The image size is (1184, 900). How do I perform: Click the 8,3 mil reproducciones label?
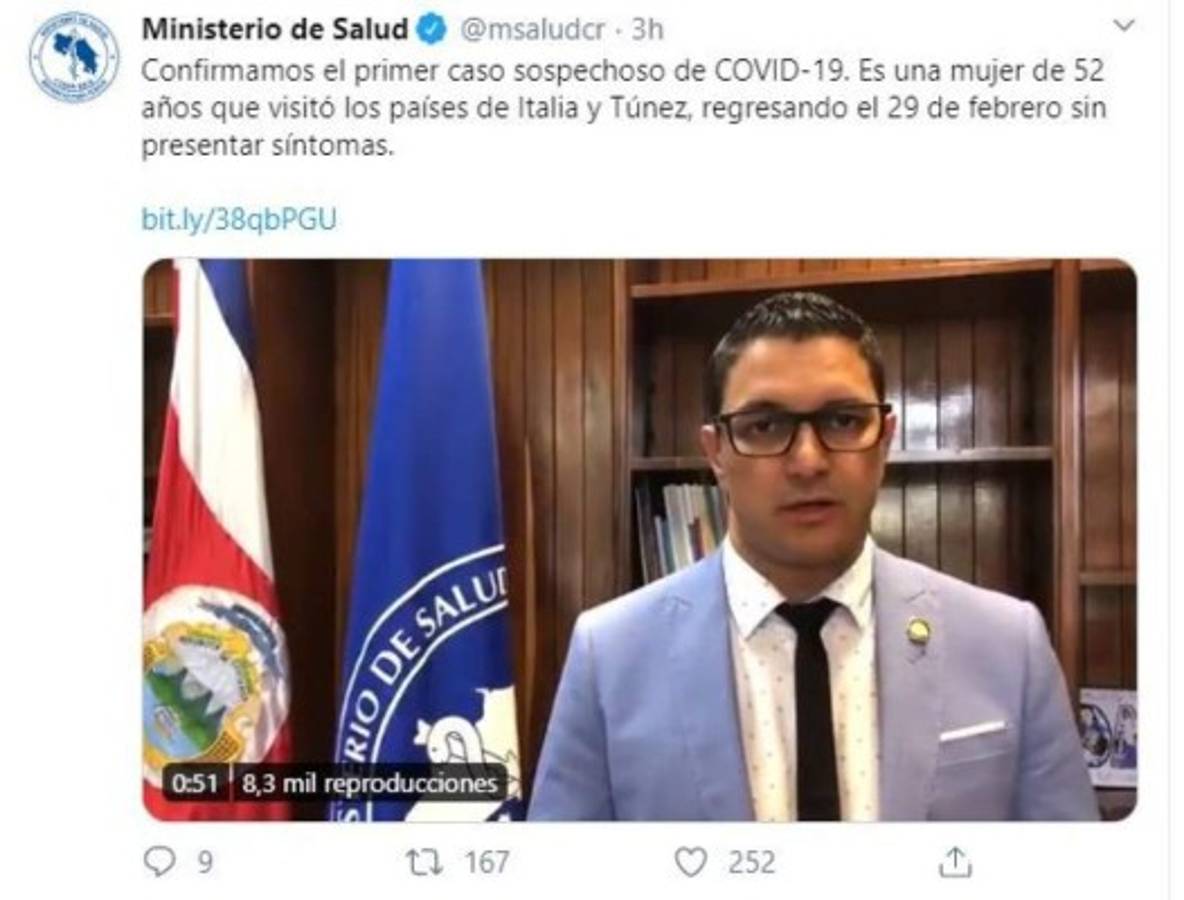coord(370,783)
